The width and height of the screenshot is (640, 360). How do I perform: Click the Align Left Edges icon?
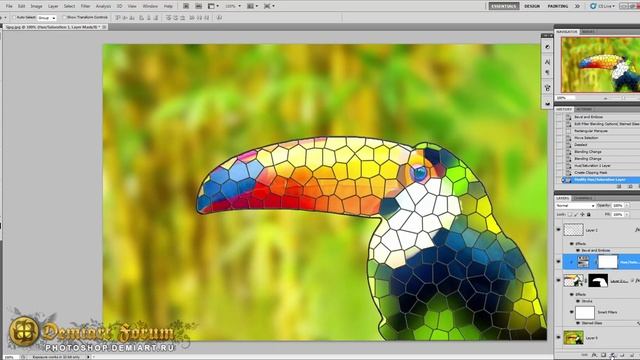pos(142,18)
